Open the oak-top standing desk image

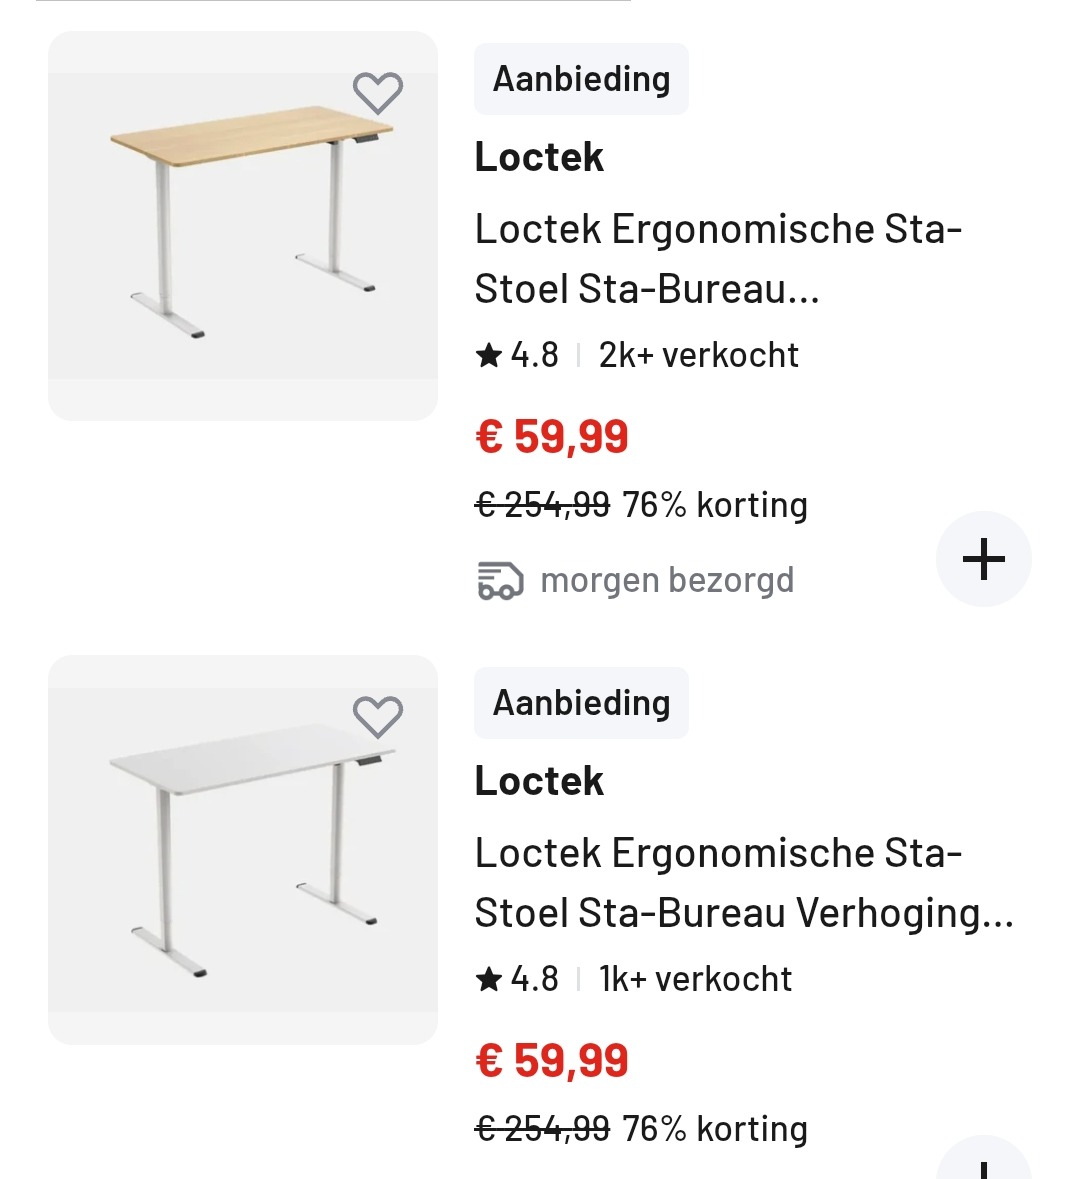(x=243, y=226)
